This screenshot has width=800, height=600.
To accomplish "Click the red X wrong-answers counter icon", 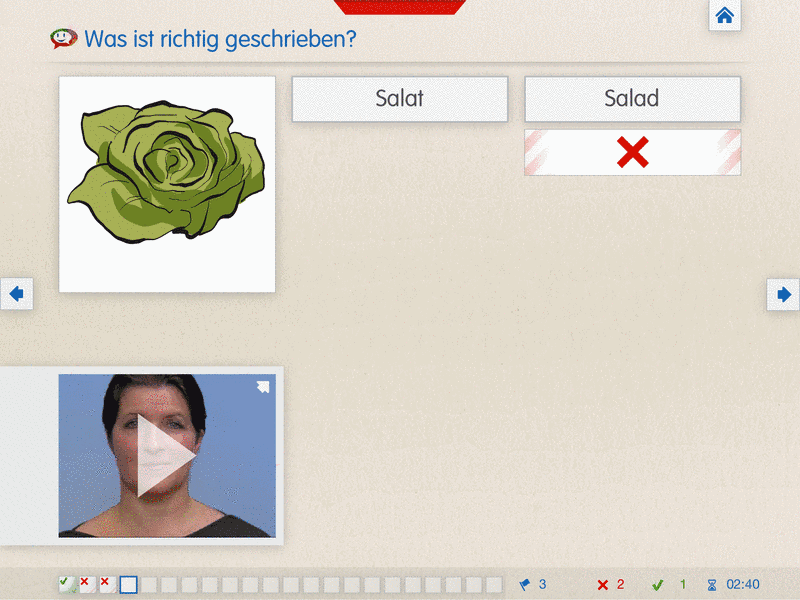I will pos(602,585).
